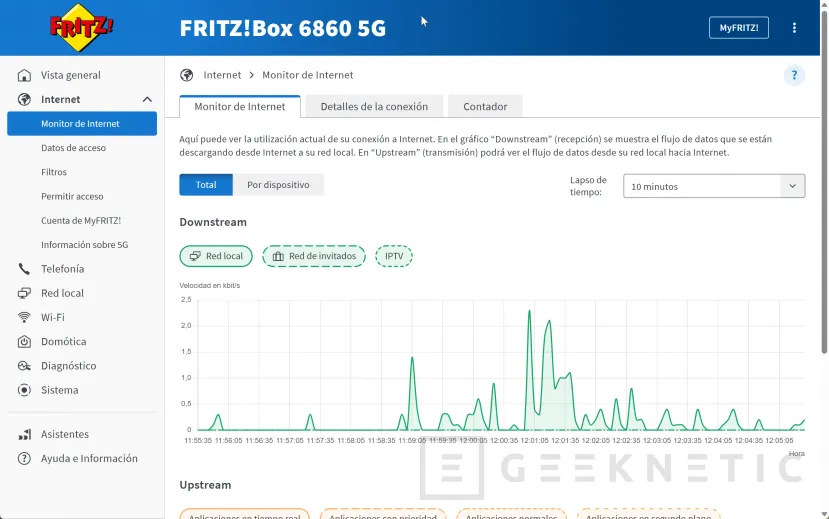Switch to Detalles de la conexión tab
Screen dimensions: 829x519
click(x=374, y=107)
